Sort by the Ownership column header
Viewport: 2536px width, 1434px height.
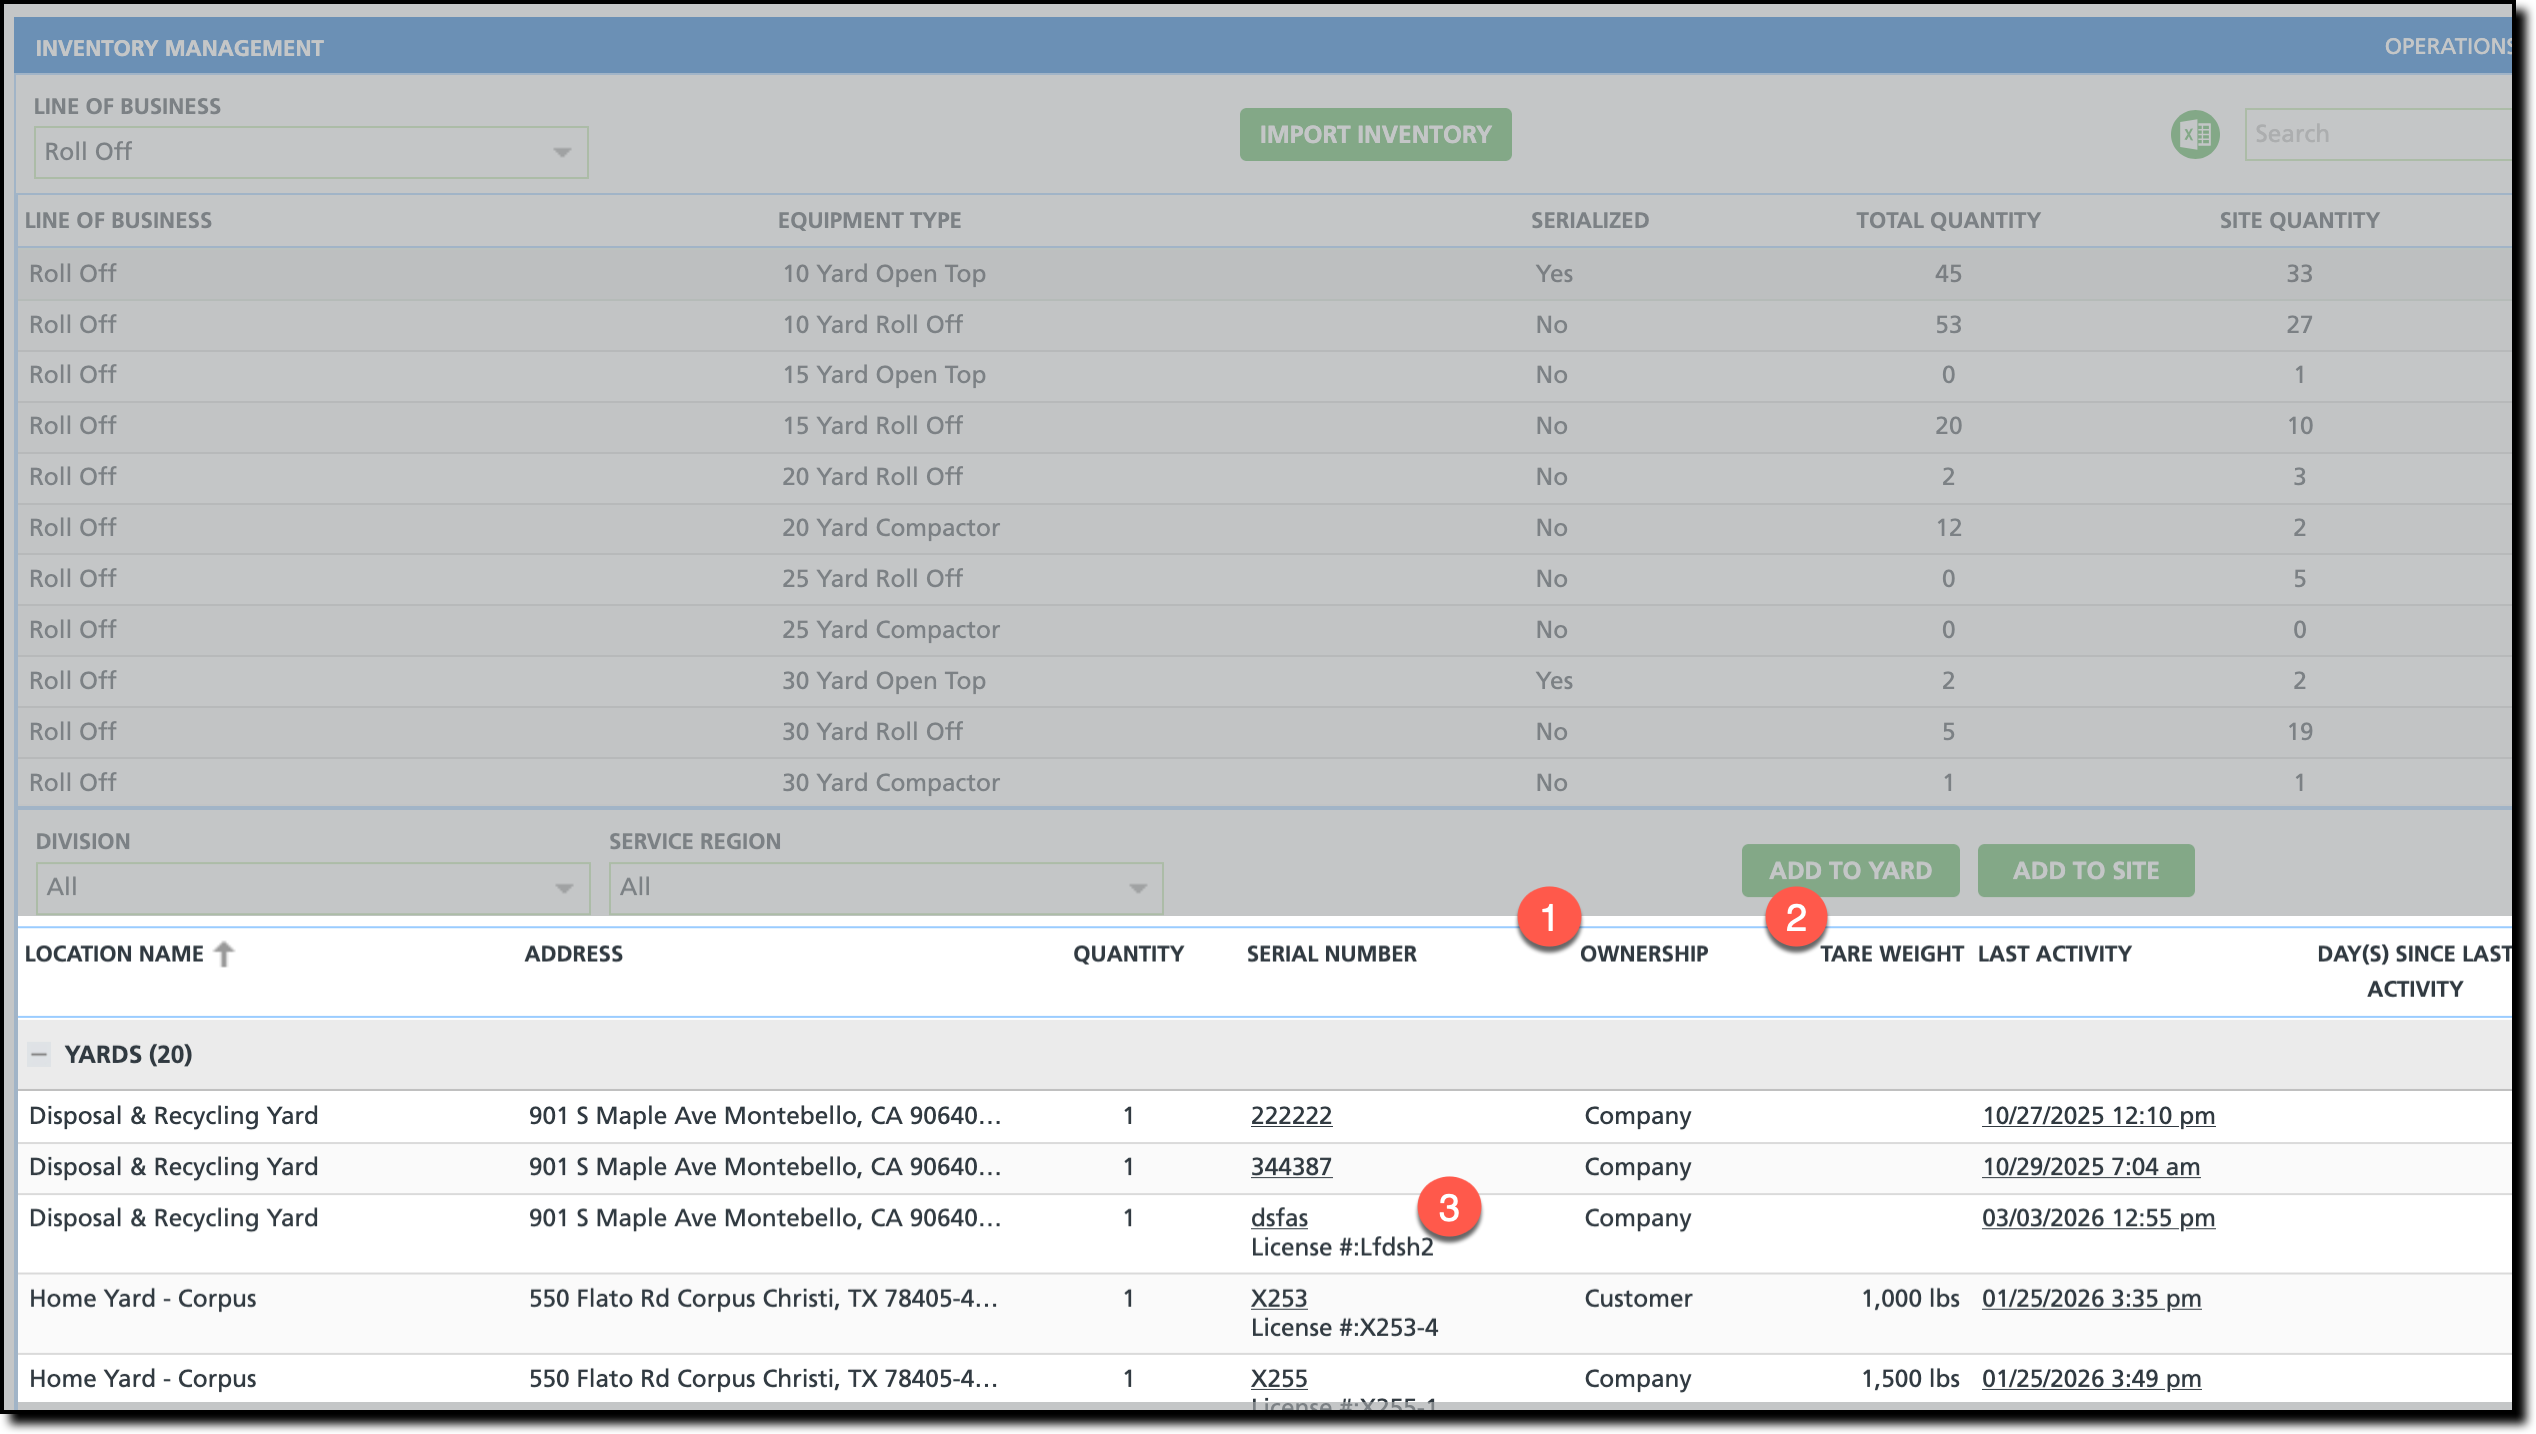point(1644,954)
